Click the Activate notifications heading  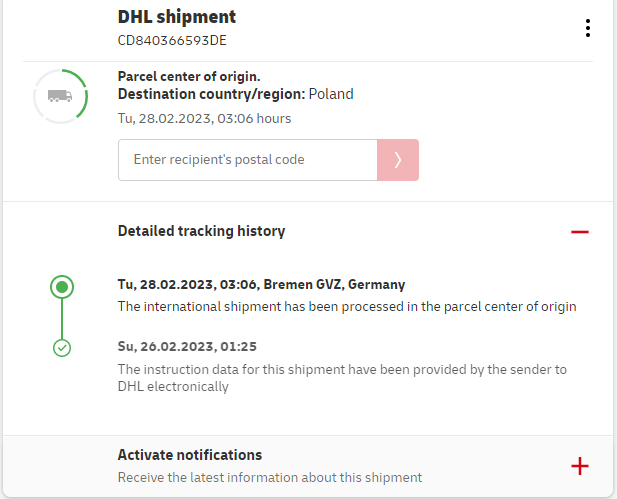pos(190,455)
